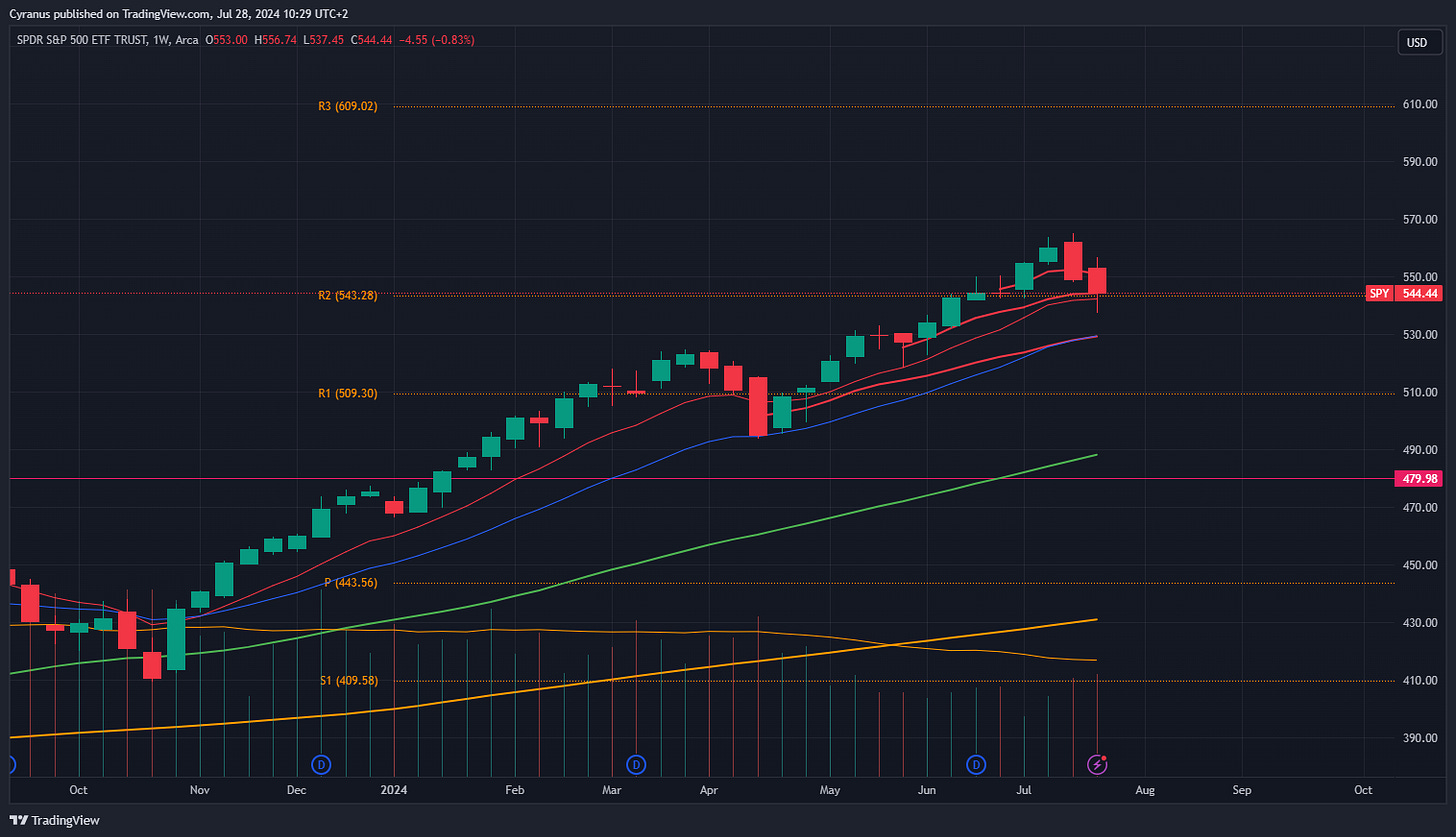Click the 470.00 price axis label
1456x837 pixels.
point(1421,508)
